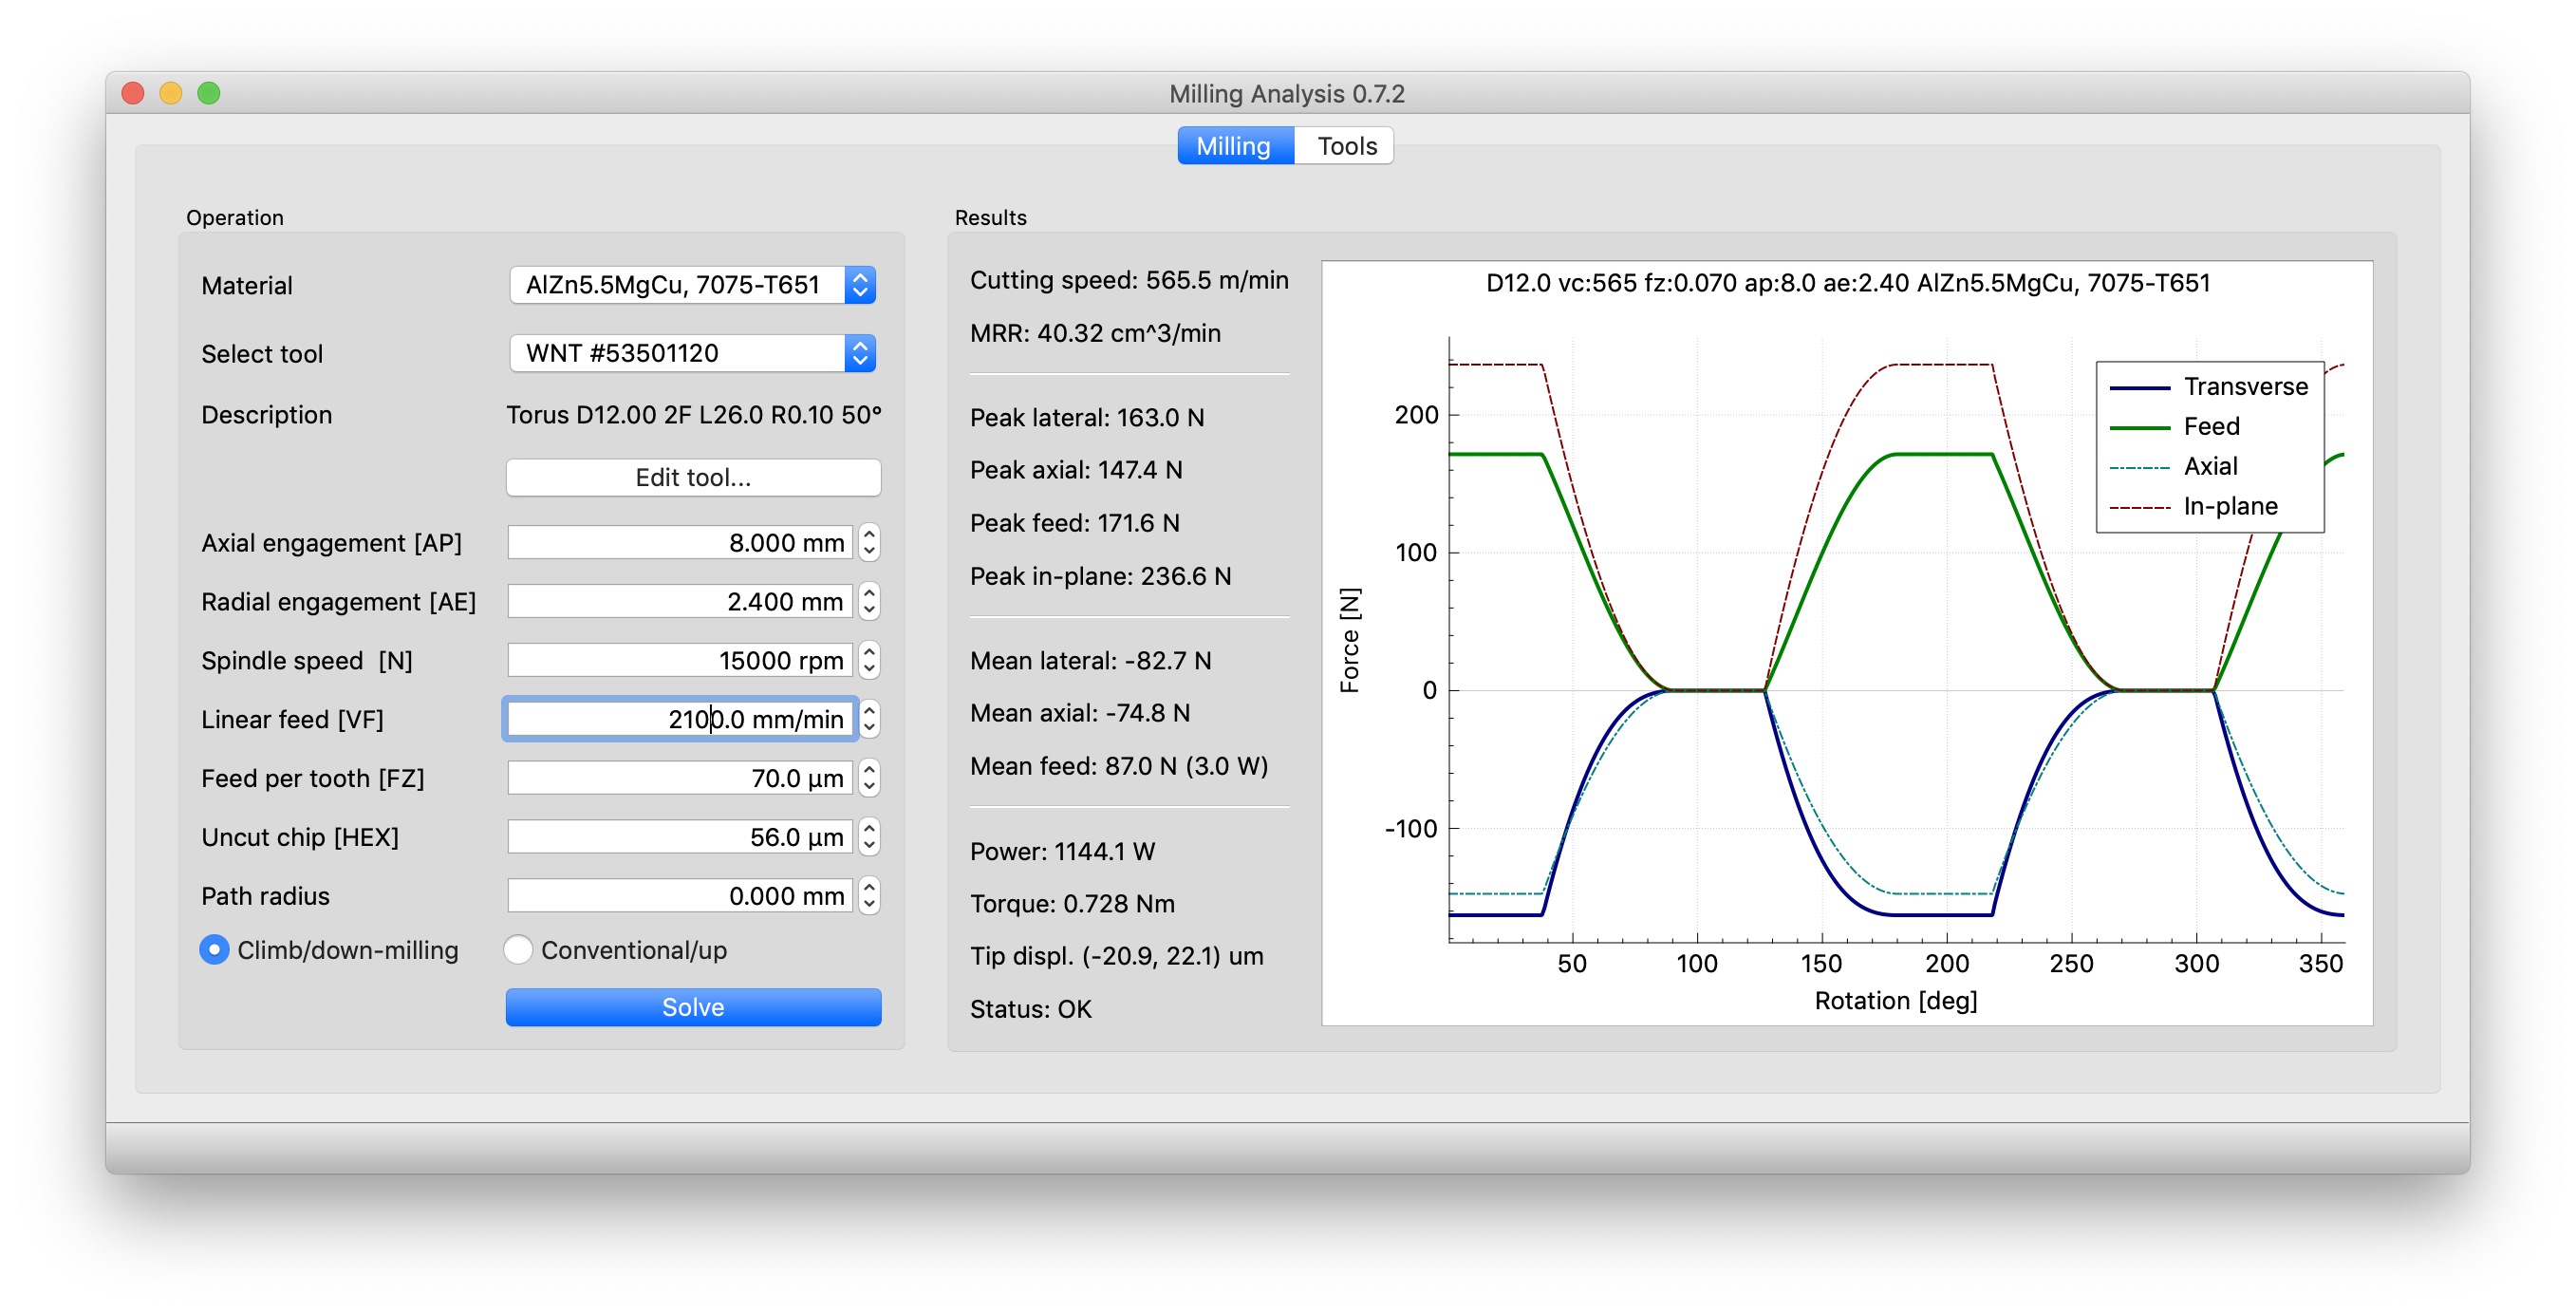Select Conventional/up milling option
The width and height of the screenshot is (2576, 1314).
(518, 950)
